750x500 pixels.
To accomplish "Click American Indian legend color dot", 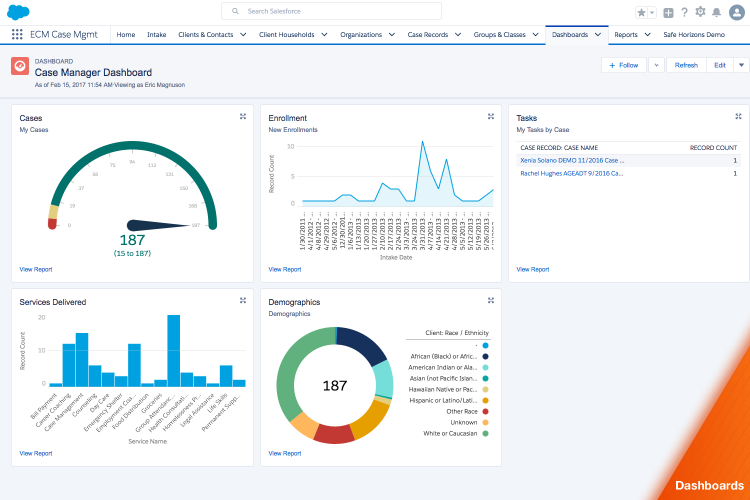I will 485,367.
